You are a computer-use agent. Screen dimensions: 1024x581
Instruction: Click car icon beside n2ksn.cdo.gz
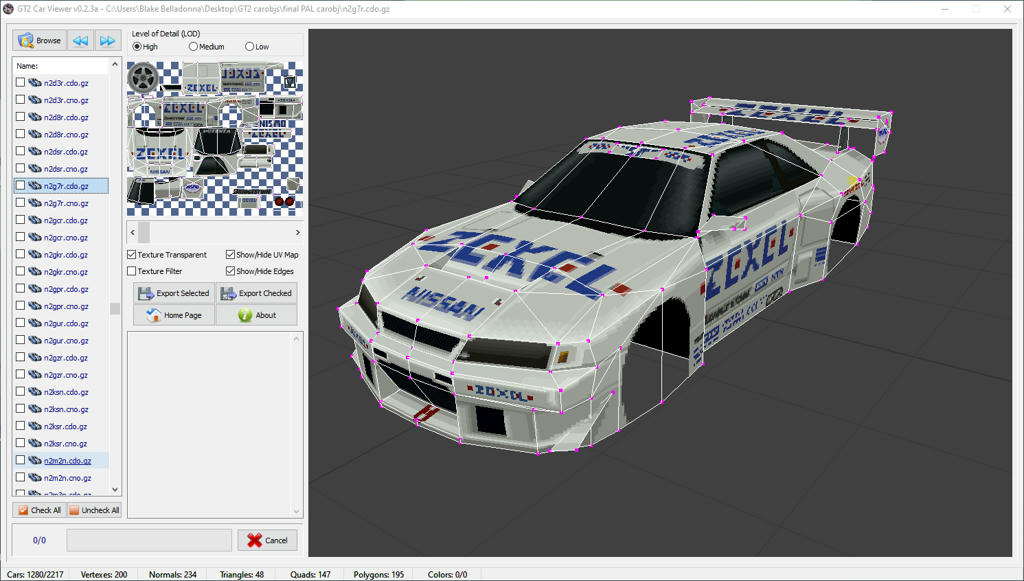coord(35,392)
